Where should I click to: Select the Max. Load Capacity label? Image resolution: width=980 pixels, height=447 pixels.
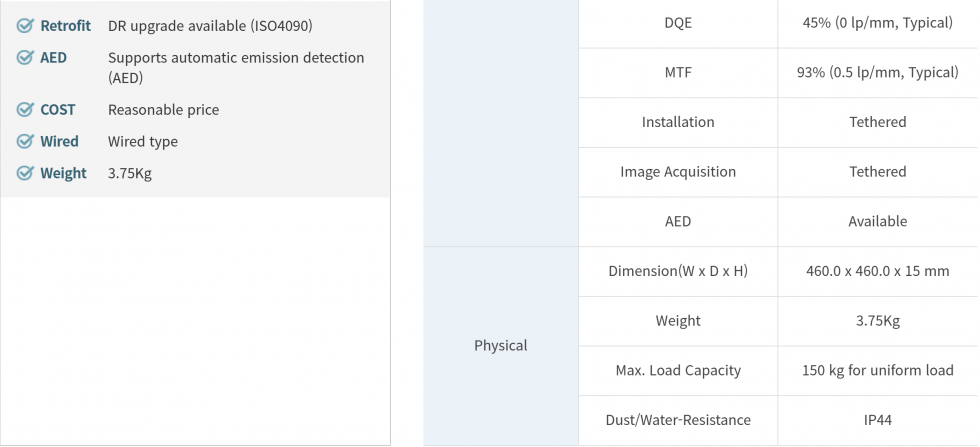tap(678, 371)
